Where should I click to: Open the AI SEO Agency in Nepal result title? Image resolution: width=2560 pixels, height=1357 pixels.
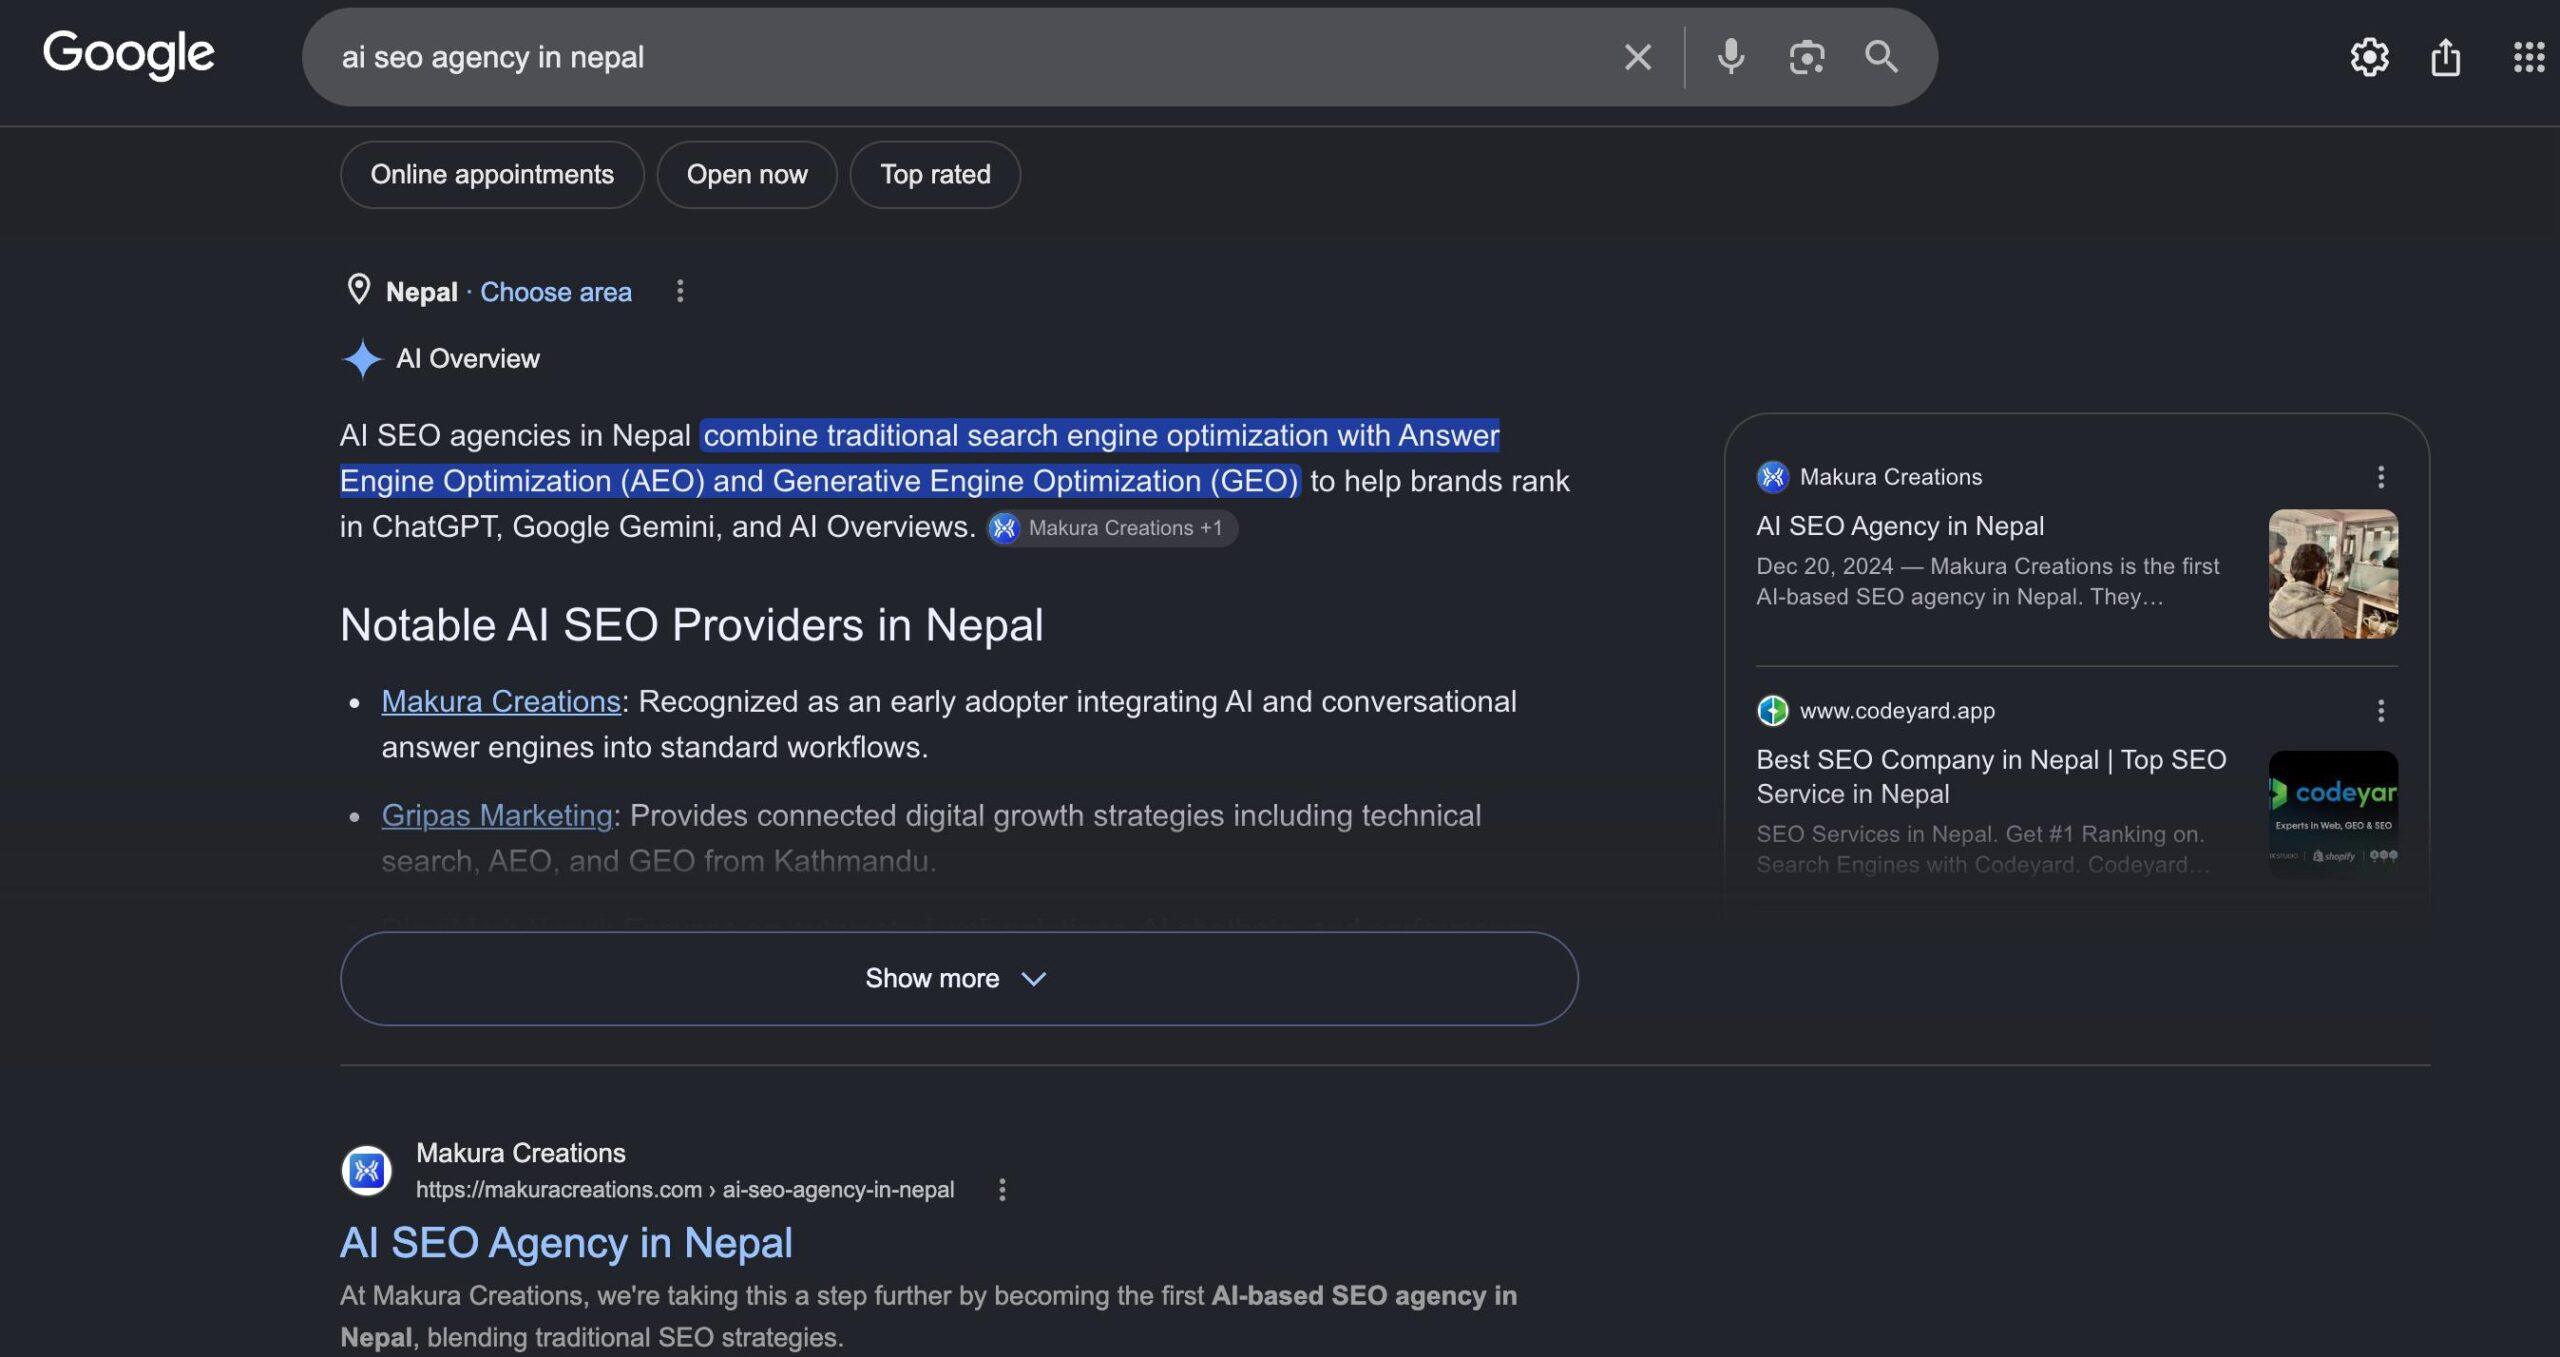tap(566, 1242)
